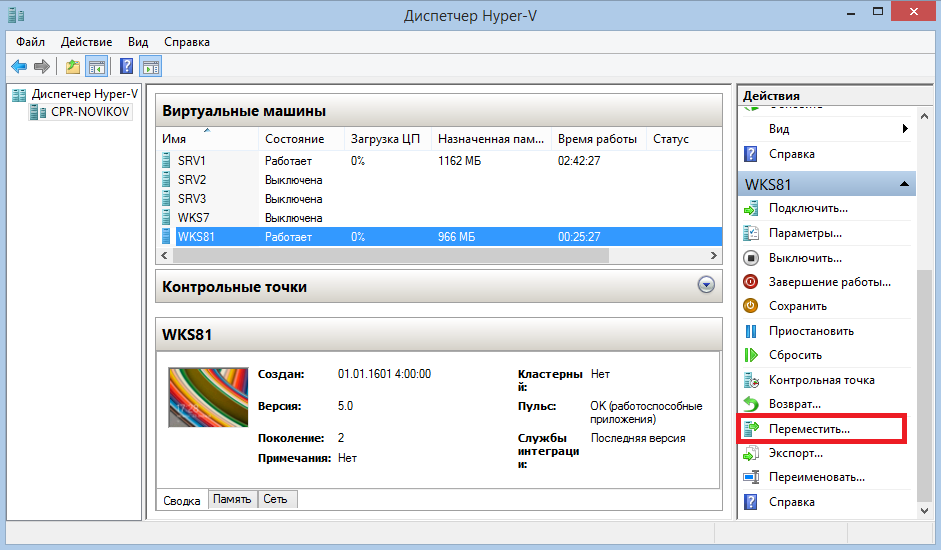Viewport: 941px width, 550px height.
Task: Click the virtual machines list horizontal scrollbar
Action: [390, 255]
